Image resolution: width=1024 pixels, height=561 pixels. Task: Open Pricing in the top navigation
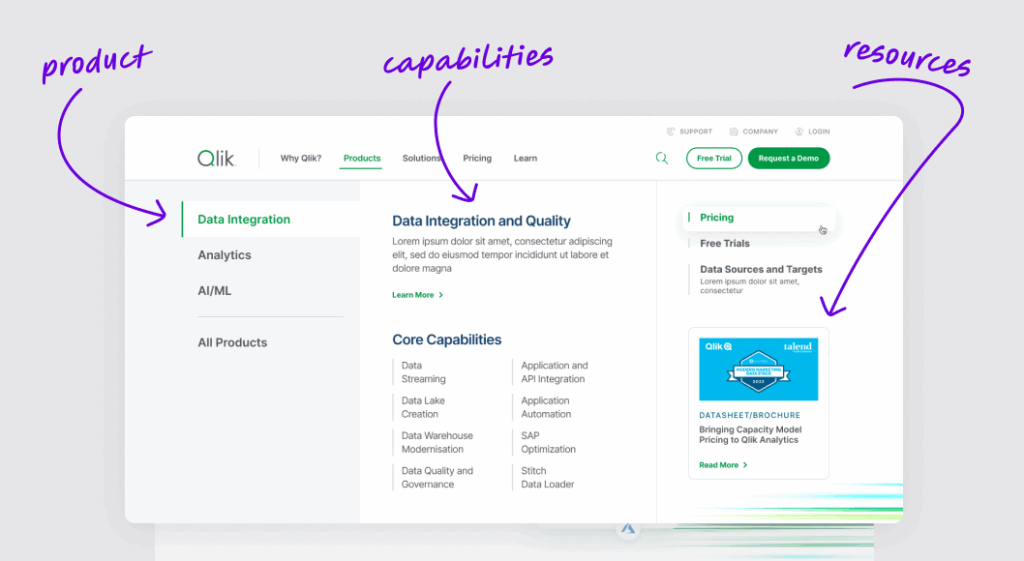click(x=477, y=158)
